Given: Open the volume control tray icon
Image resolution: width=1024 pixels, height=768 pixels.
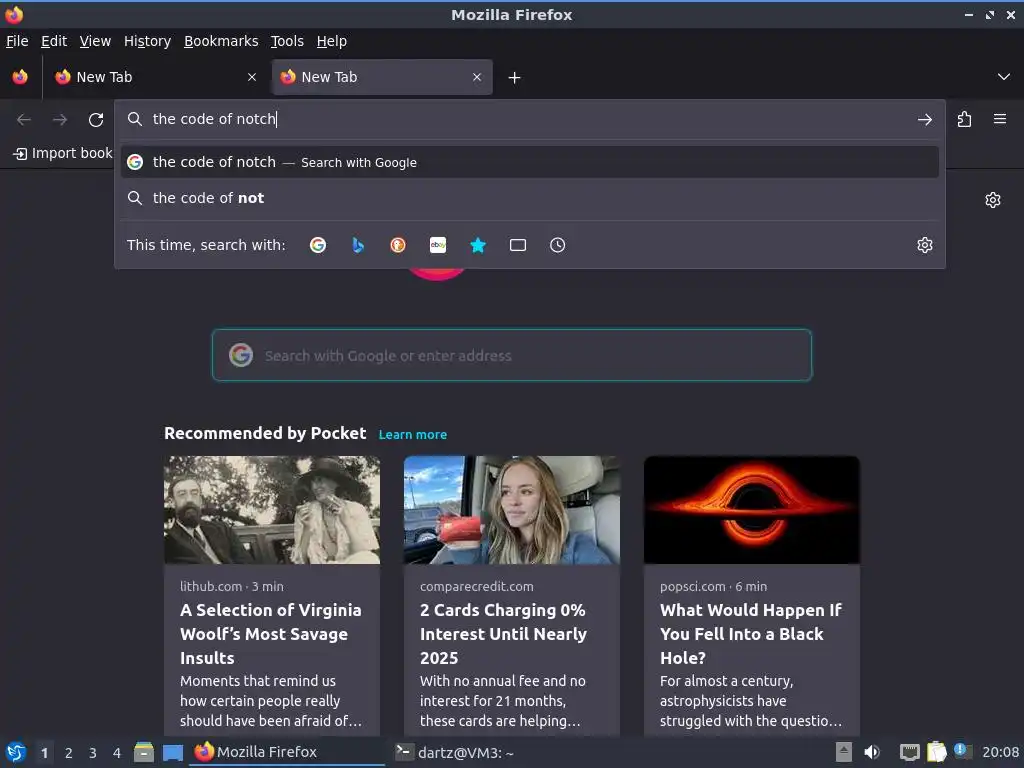Looking at the screenshot, I should 872,752.
